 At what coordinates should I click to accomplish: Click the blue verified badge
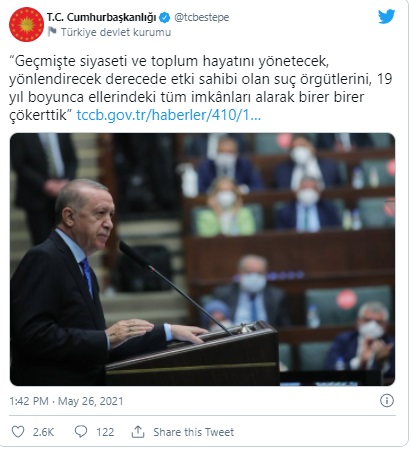pos(165,17)
